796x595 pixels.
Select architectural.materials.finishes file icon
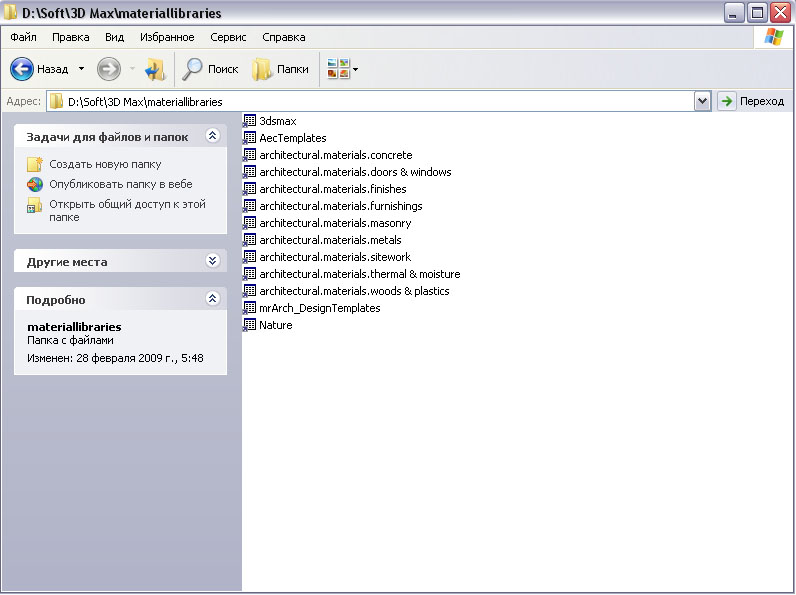point(249,189)
